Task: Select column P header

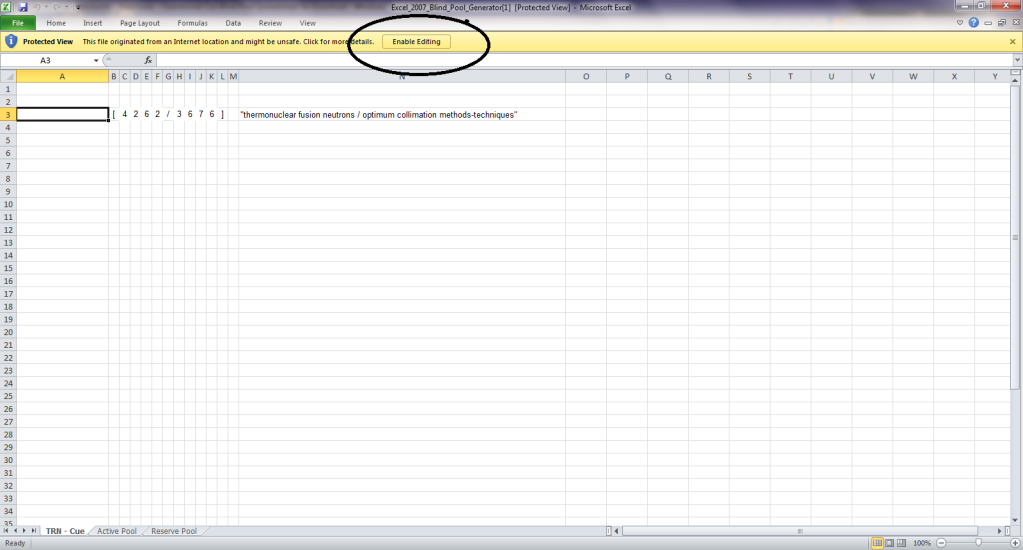Action: (x=627, y=76)
